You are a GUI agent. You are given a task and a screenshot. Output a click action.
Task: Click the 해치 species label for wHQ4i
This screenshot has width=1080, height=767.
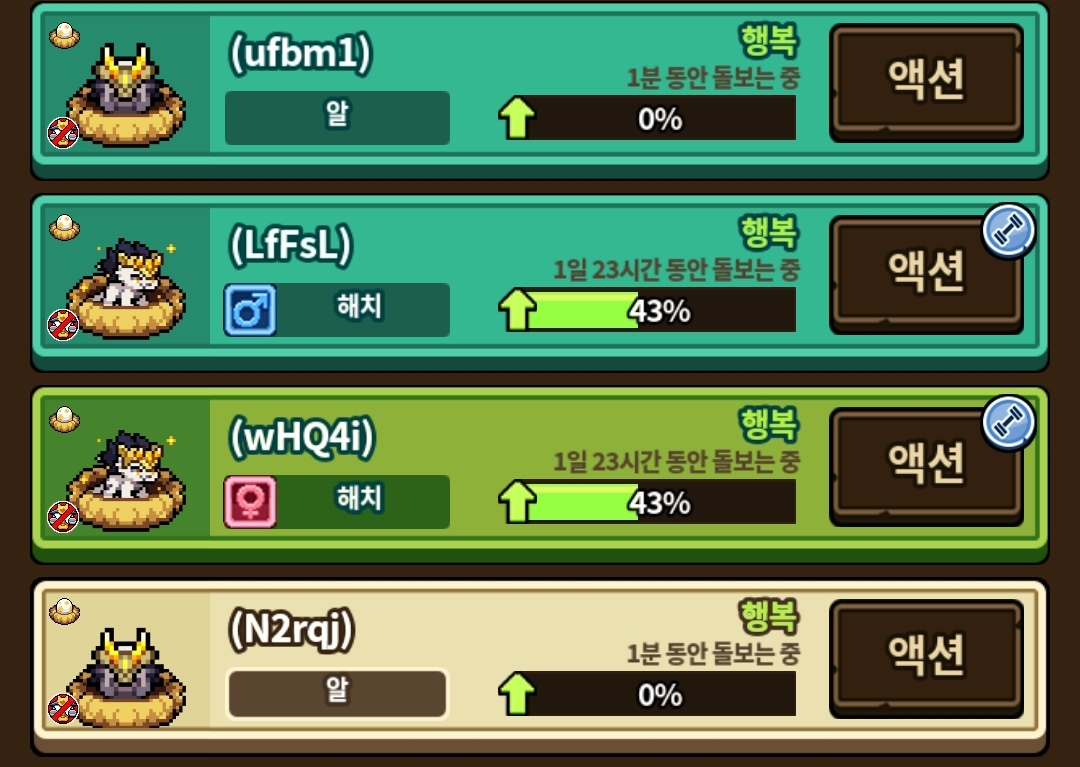[x=359, y=499]
